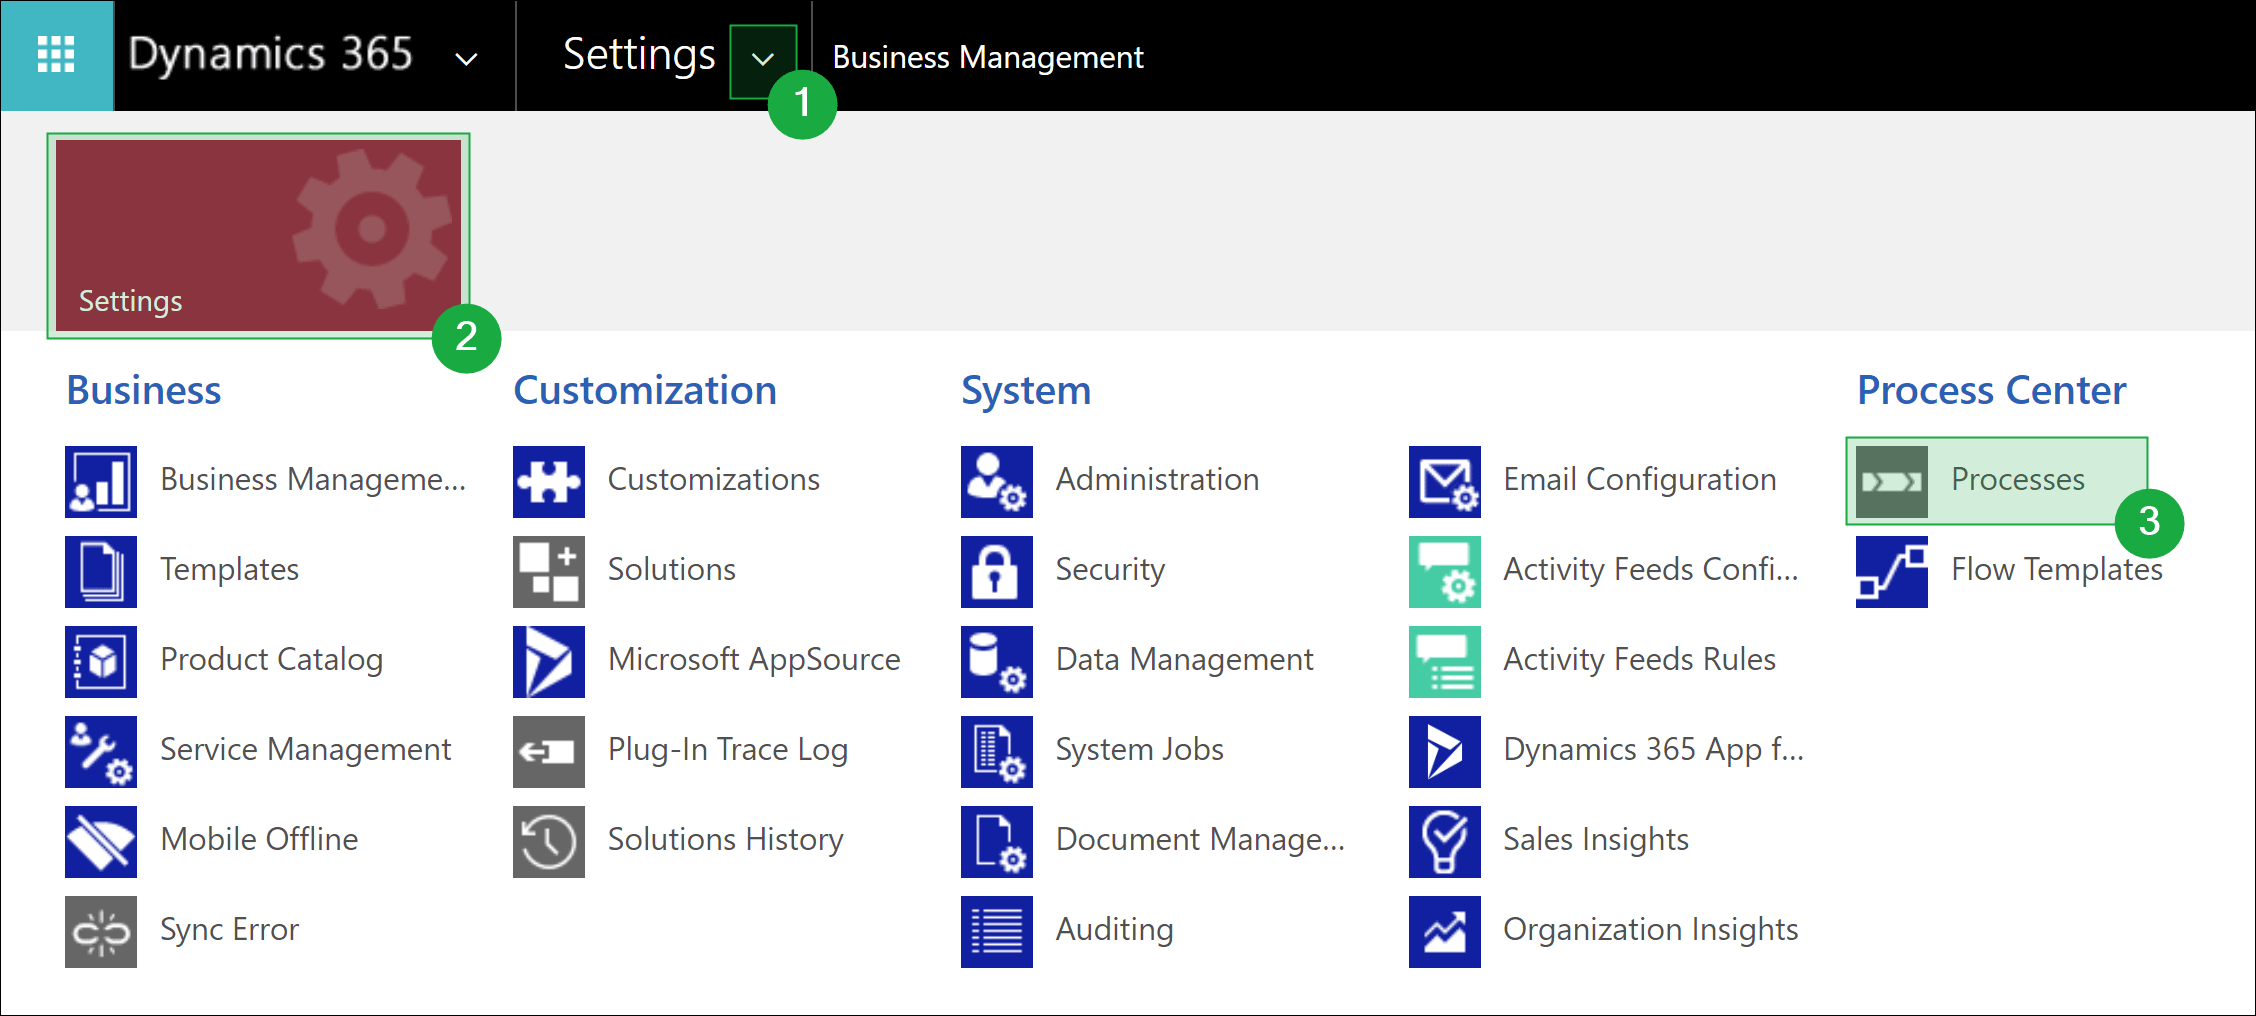Click the Activity Feeds Configuration icon
Screen dimensions: 2256x1016
[1445, 572]
